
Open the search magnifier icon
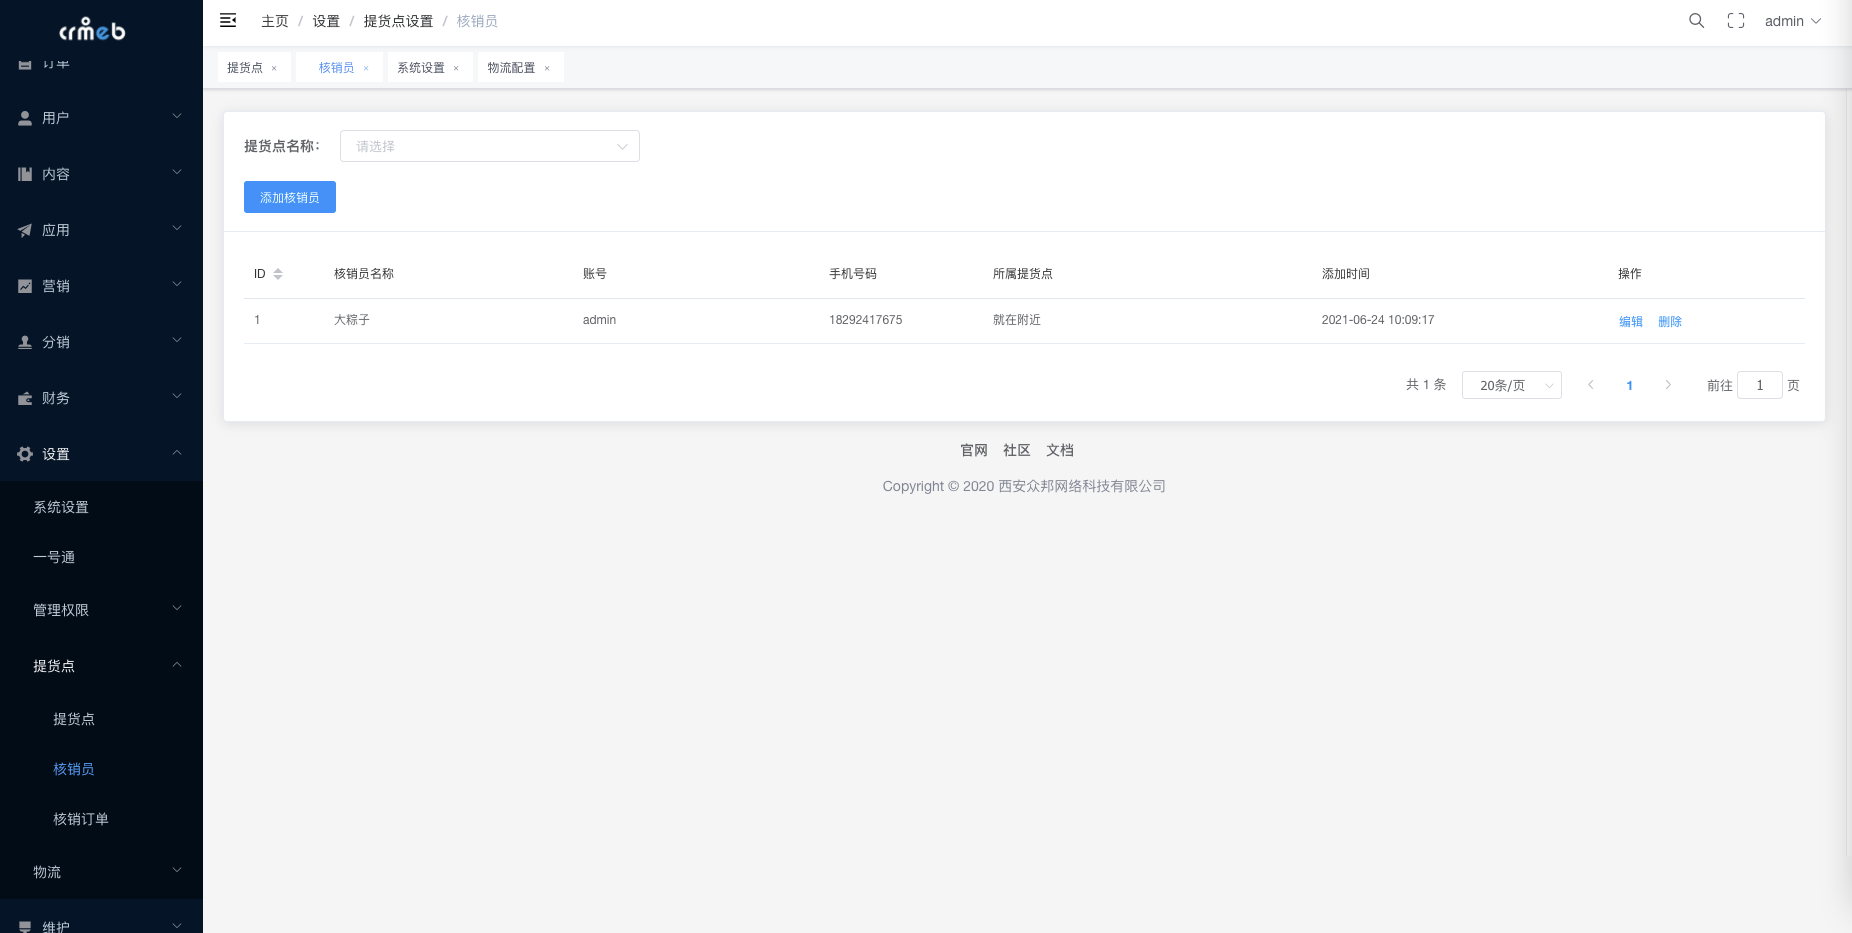pyautogui.click(x=1696, y=21)
